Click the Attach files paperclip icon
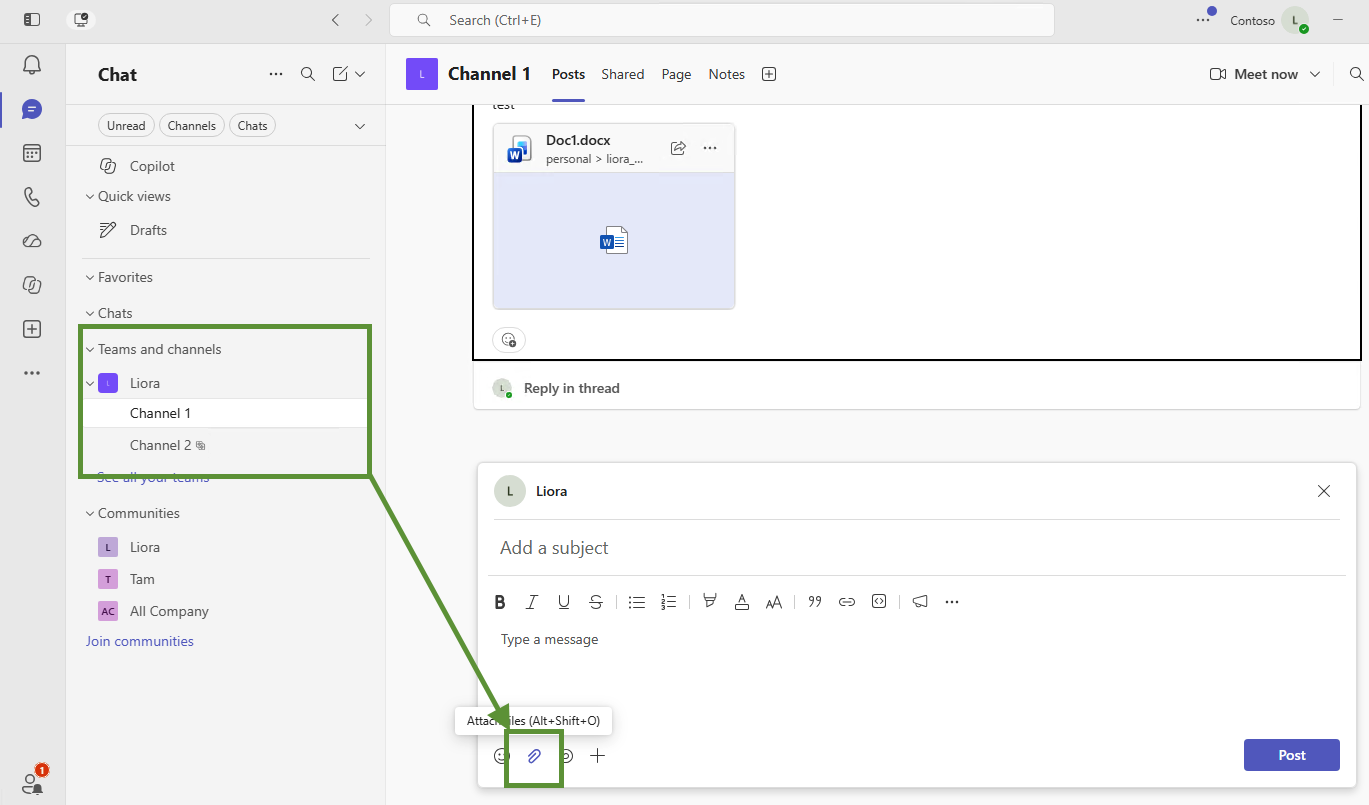The height and width of the screenshot is (805, 1369). pos(534,756)
